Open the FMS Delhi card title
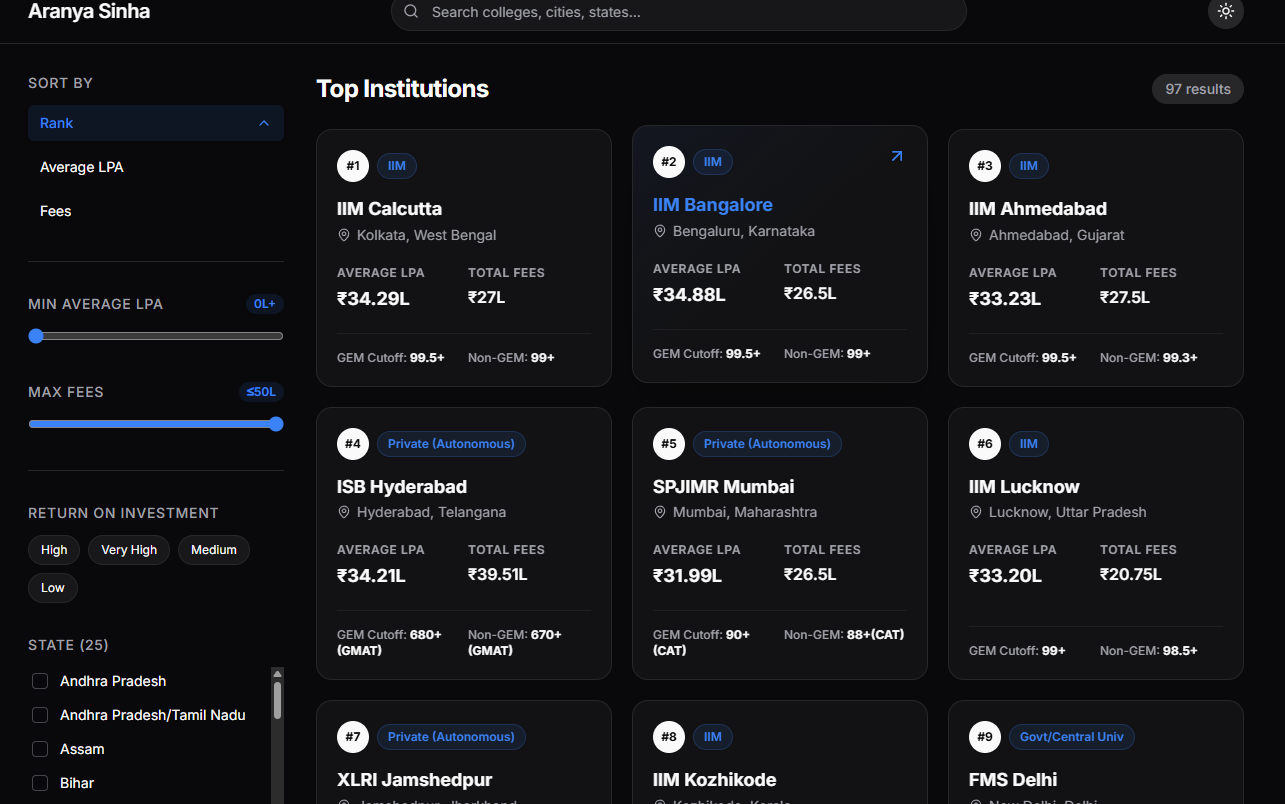Viewport: 1285px width, 804px height. coord(1013,780)
